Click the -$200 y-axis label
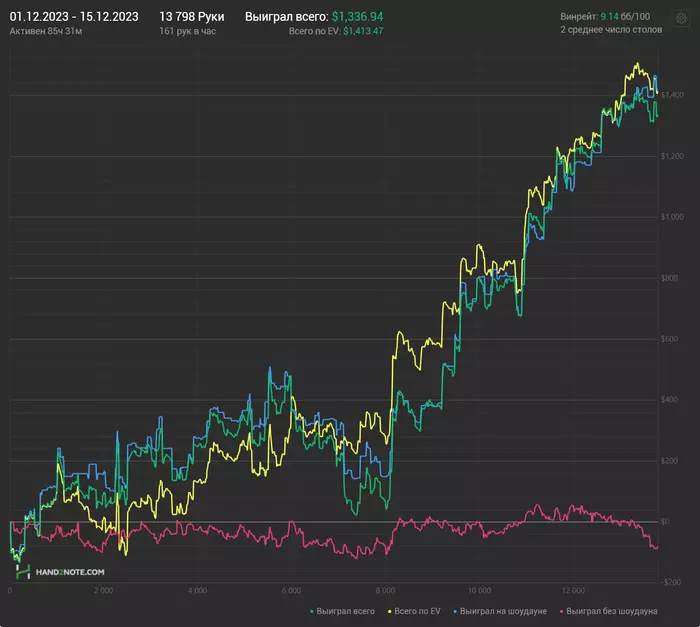The height and width of the screenshot is (627, 700). point(671,582)
